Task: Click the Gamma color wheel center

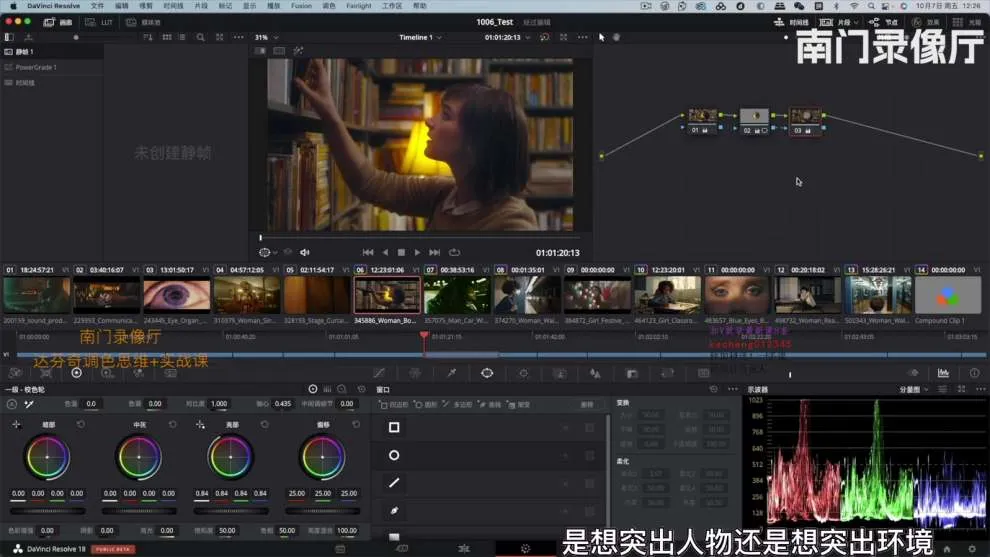Action: coord(139,457)
